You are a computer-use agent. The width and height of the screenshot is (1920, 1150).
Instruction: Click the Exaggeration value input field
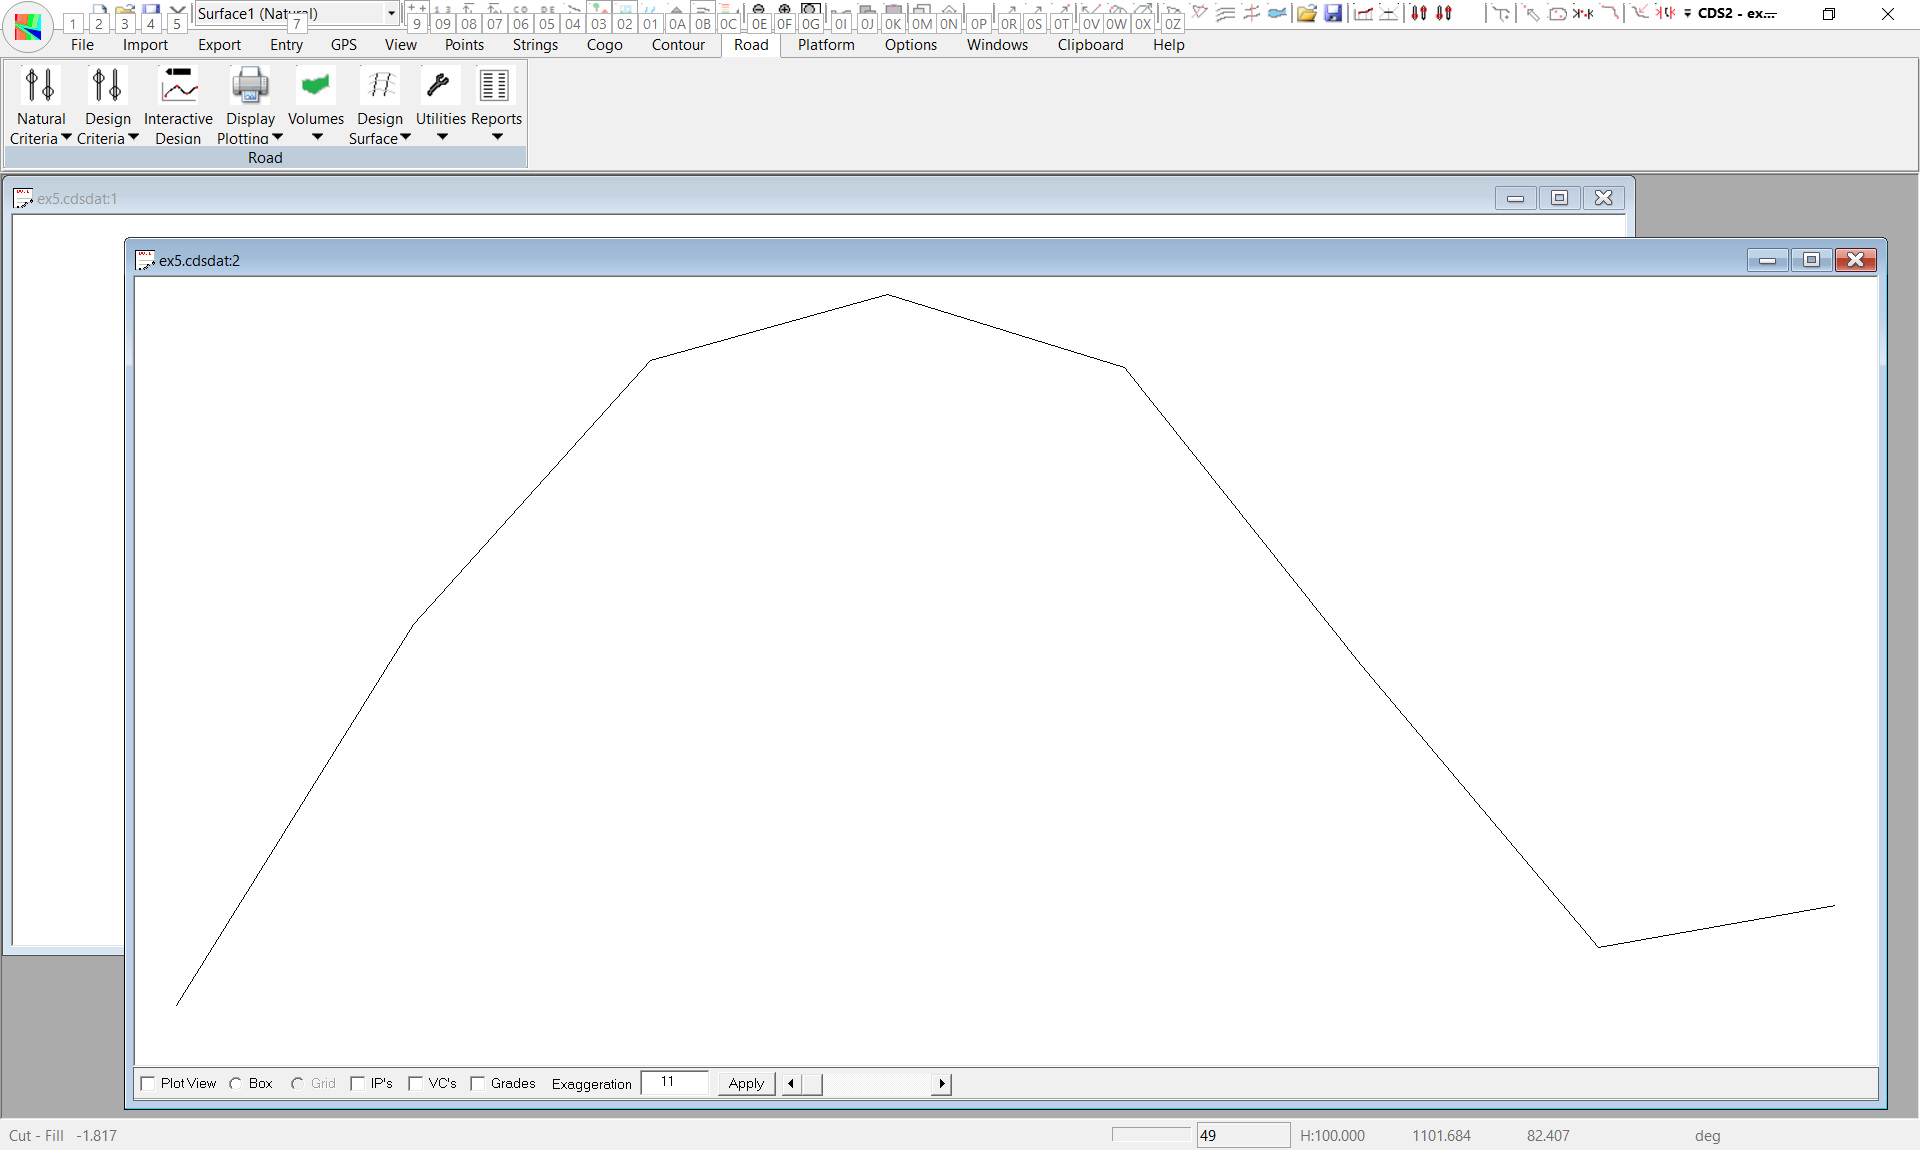pos(674,1083)
